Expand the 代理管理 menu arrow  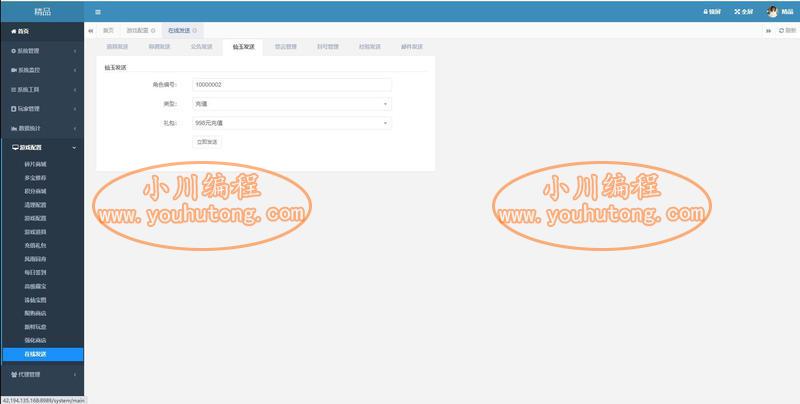[x=75, y=374]
